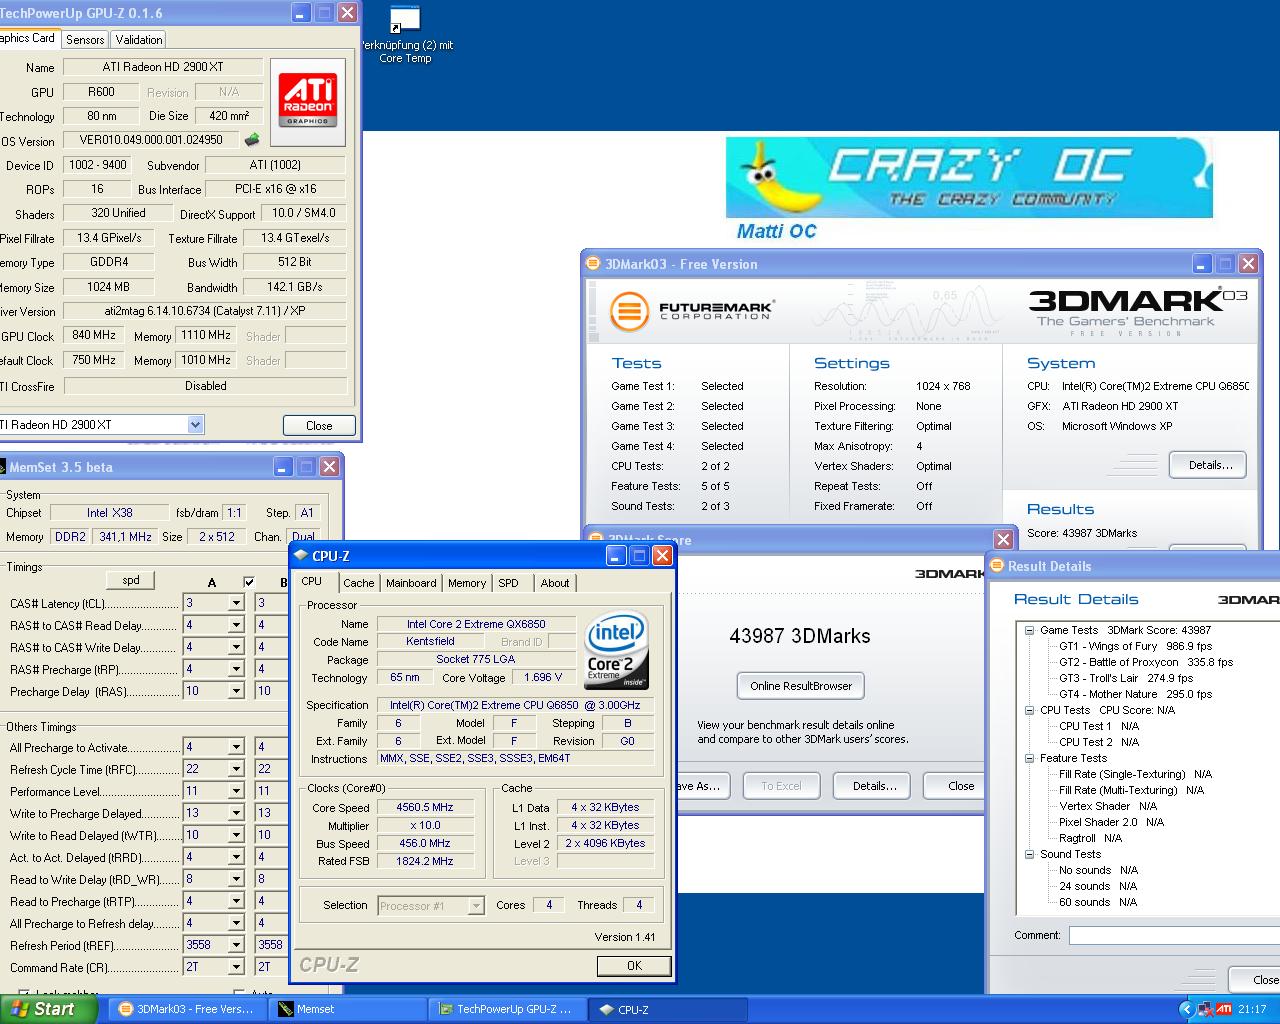
Task: Select GT1 - Wings of Fury result row
Action: (x=1135, y=646)
